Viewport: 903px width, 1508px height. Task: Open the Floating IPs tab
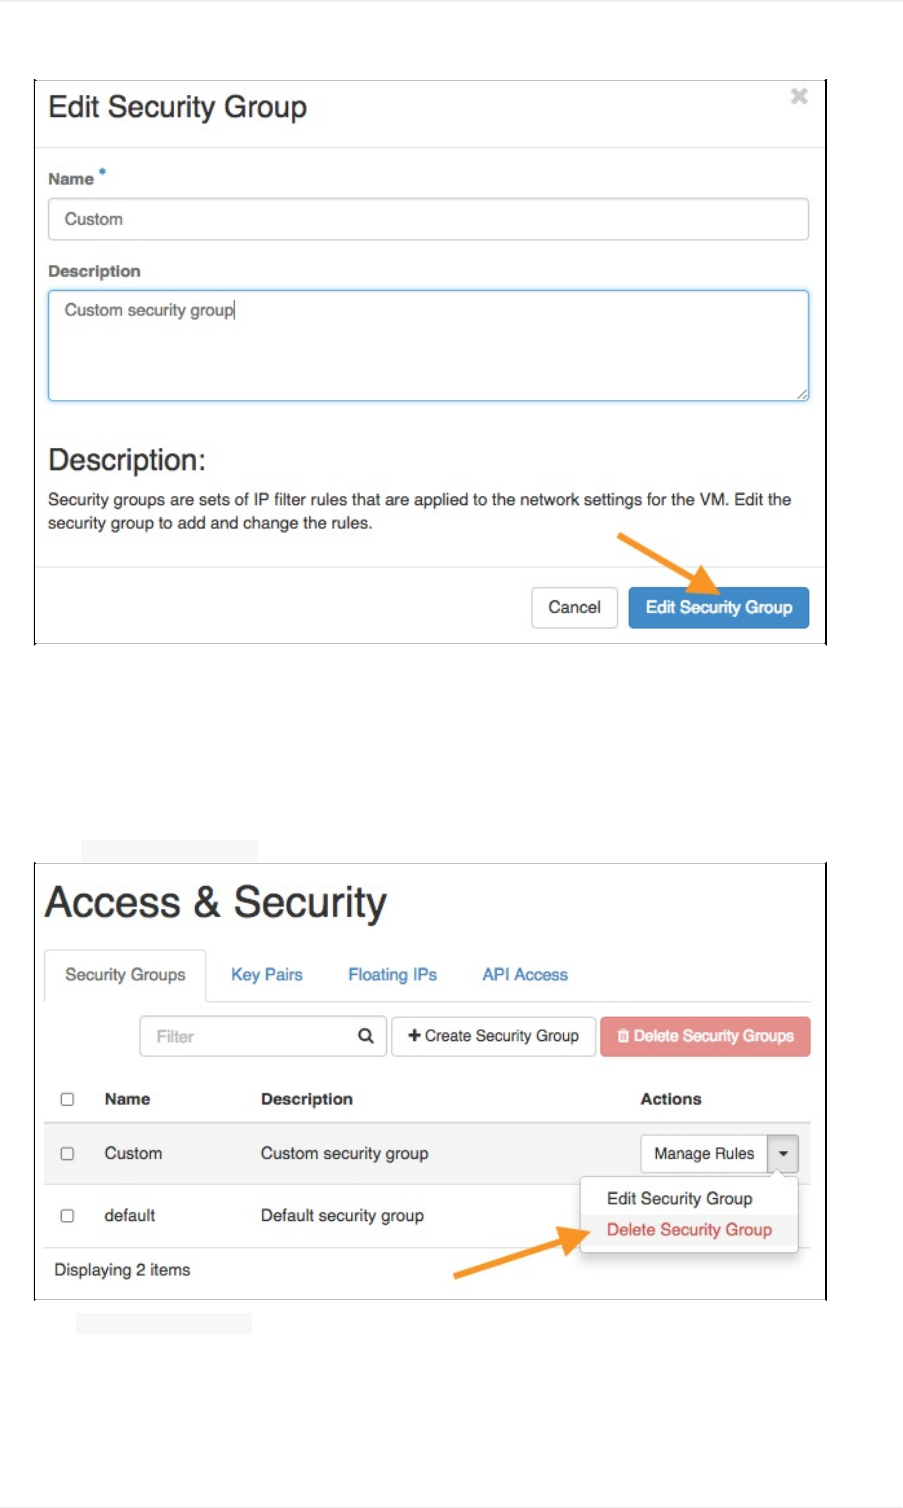392,975
